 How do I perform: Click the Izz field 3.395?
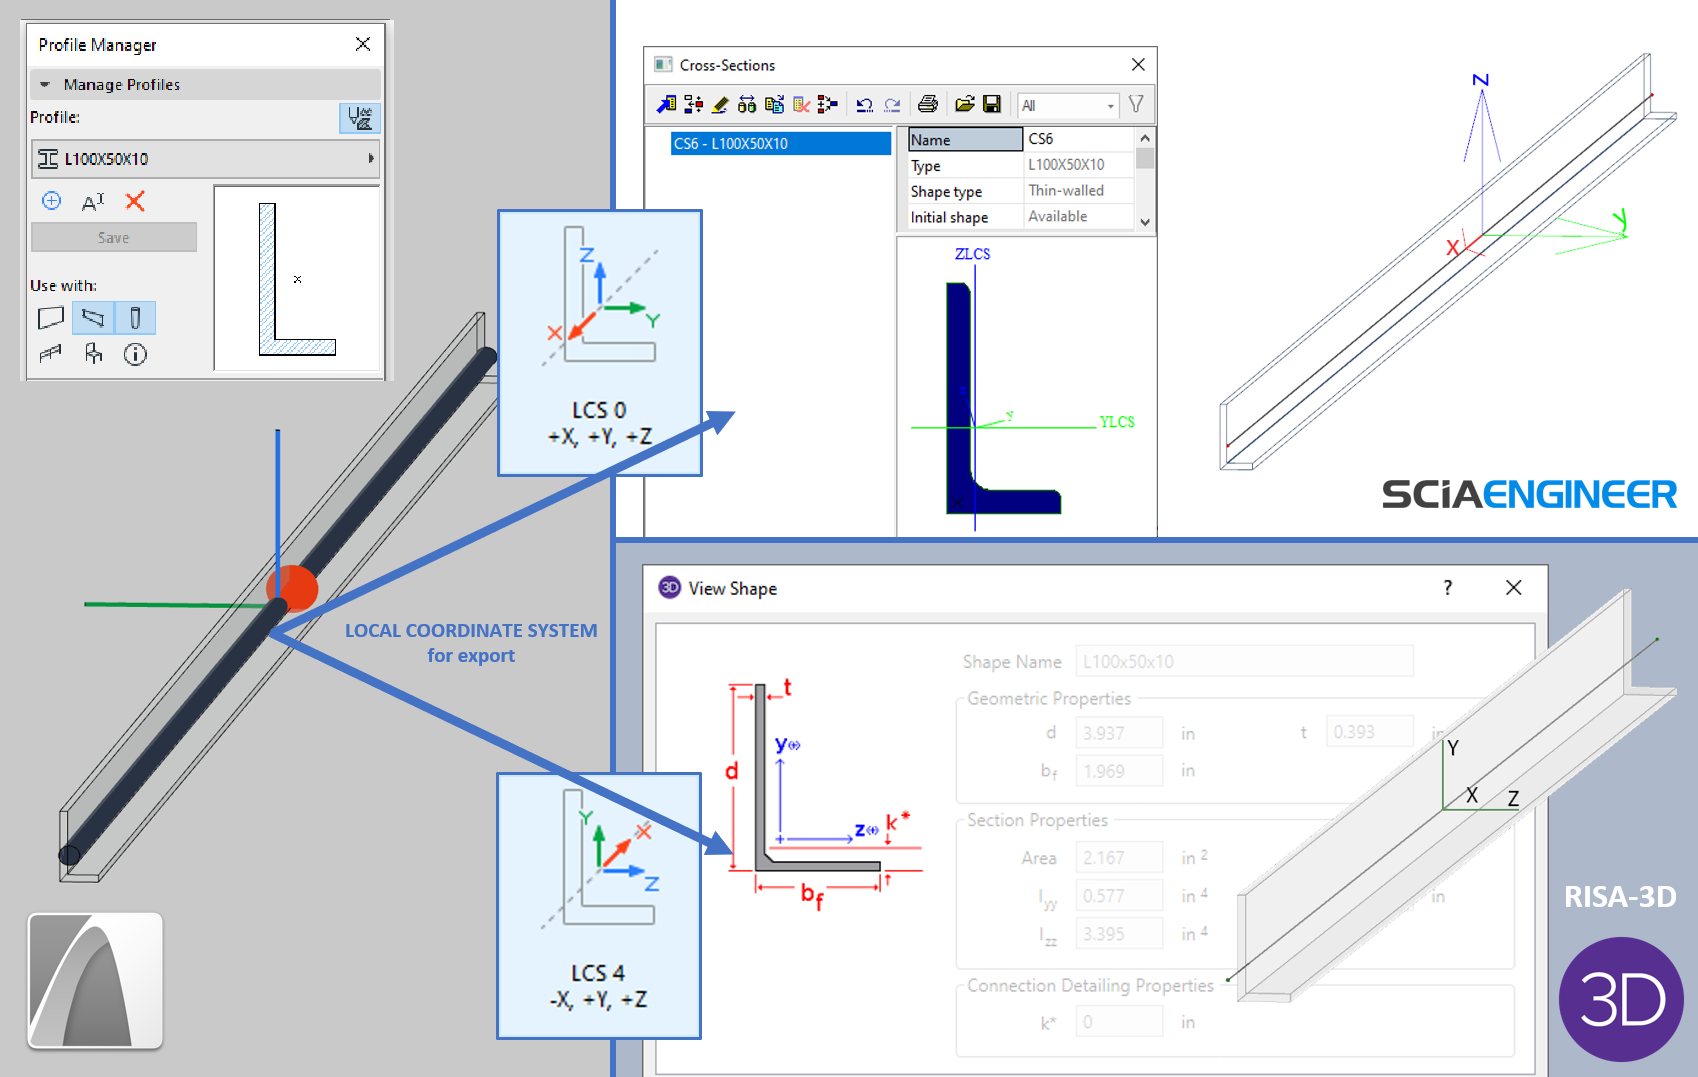(1119, 934)
